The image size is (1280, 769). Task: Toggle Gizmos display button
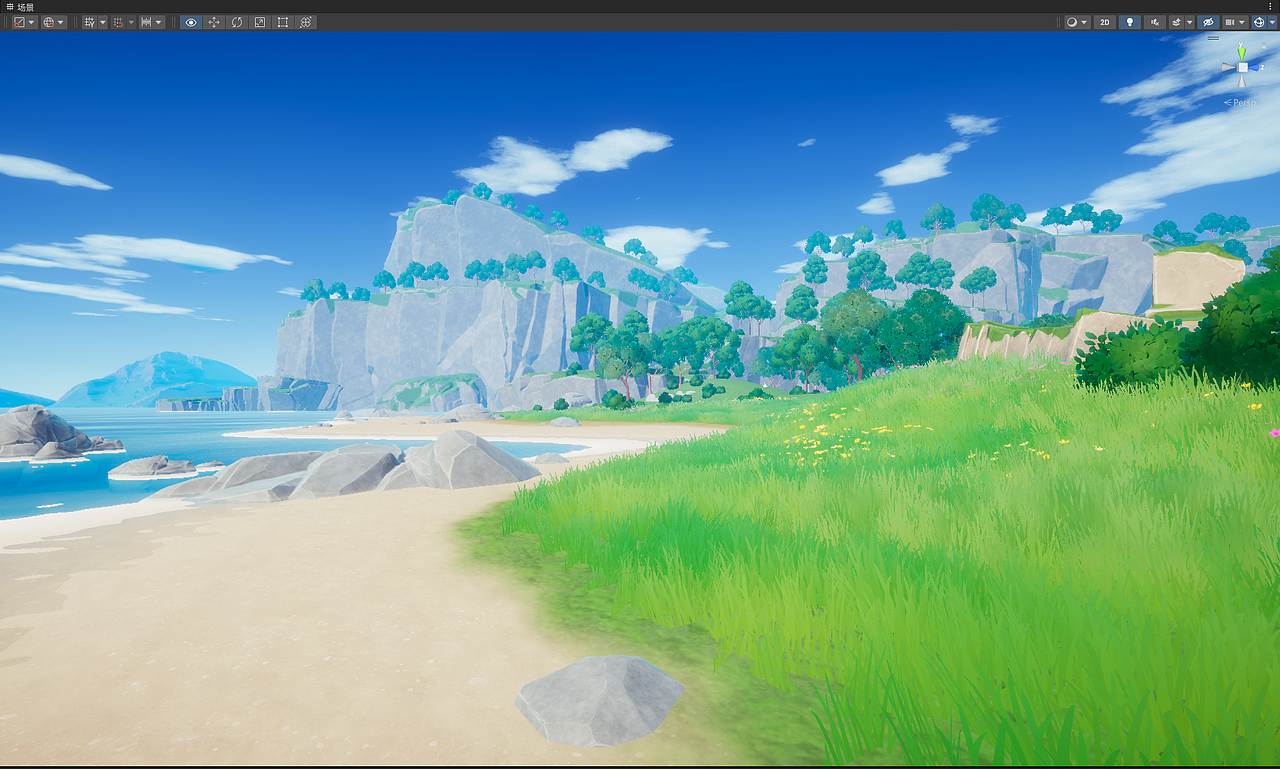1259,22
